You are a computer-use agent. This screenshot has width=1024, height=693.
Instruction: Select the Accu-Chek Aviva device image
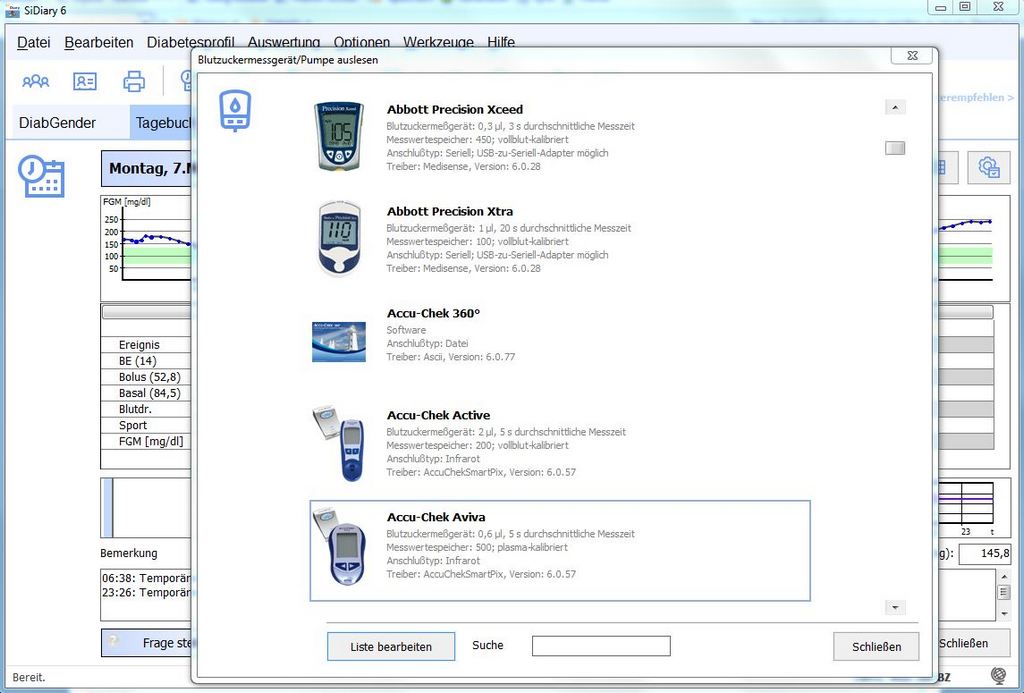pyautogui.click(x=338, y=546)
